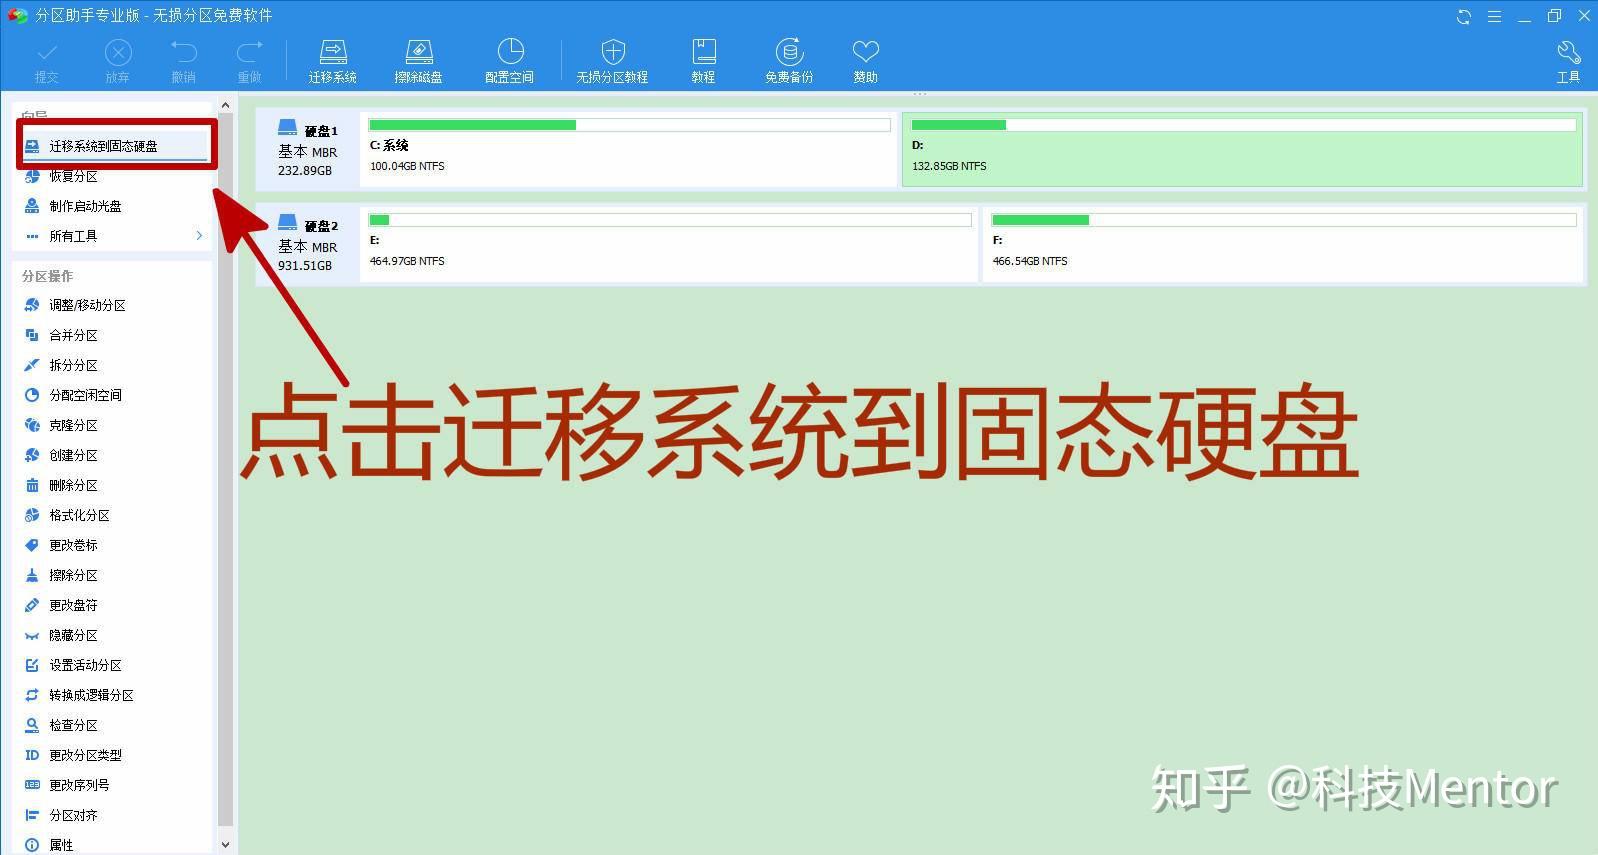Choose 制作启动光盘 wizard

tap(85, 206)
